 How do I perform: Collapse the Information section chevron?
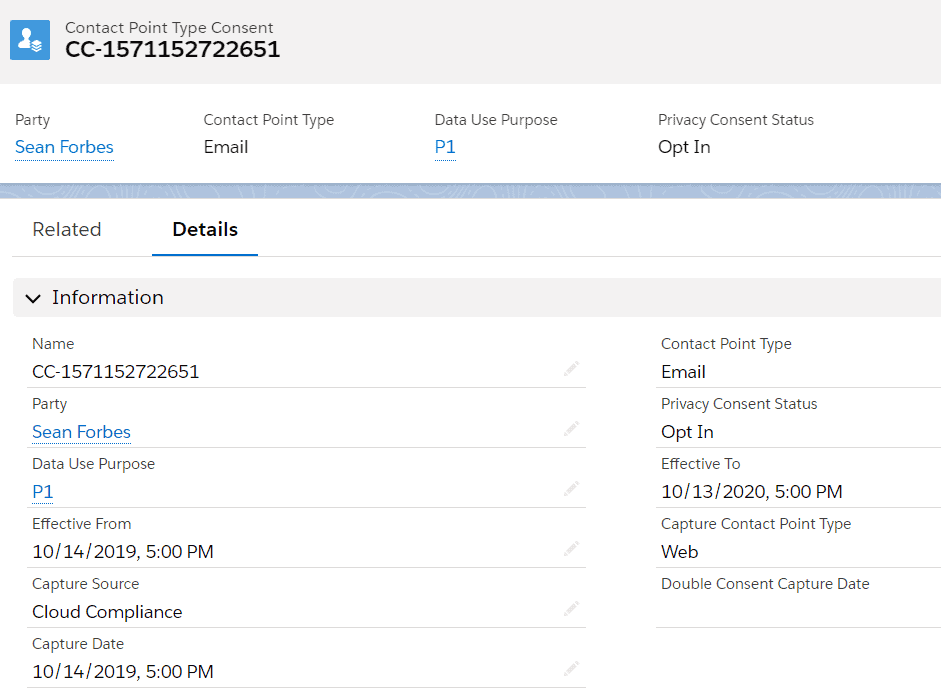pos(34,298)
